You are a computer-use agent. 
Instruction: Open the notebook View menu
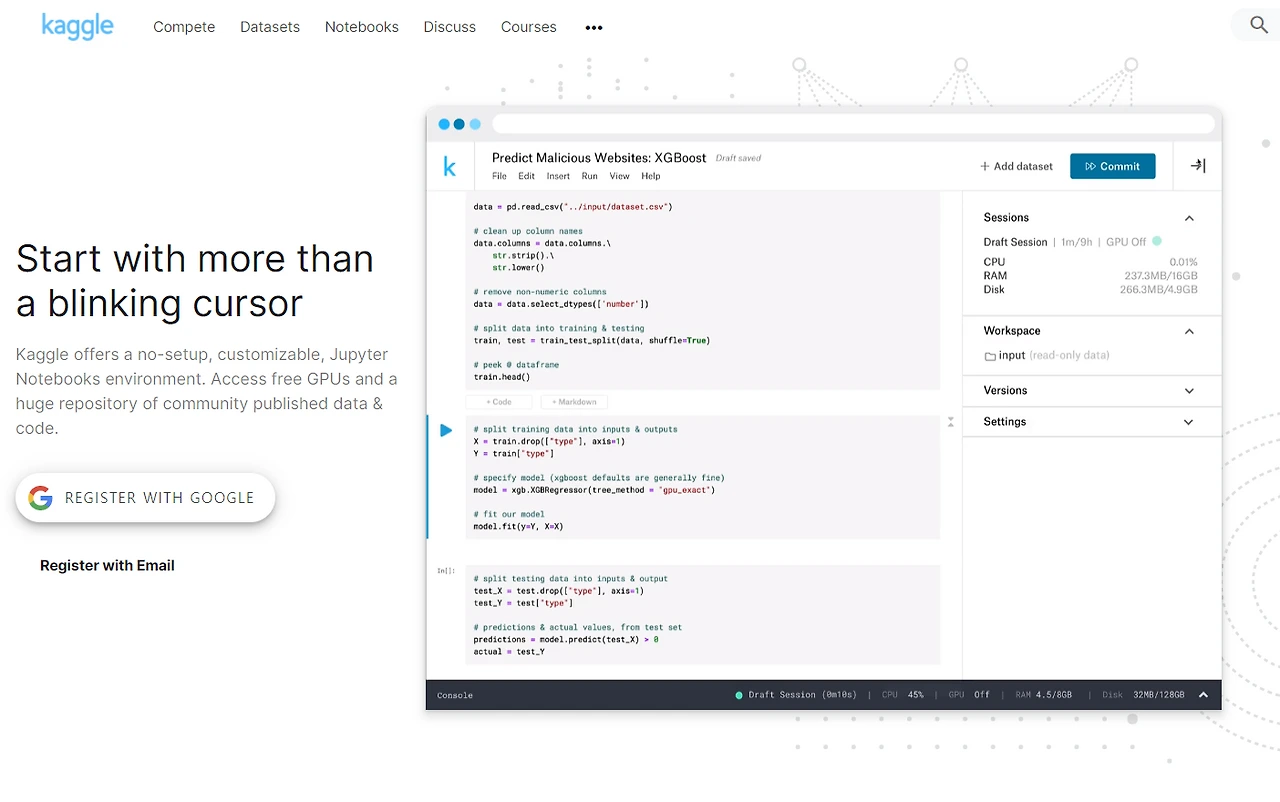point(620,176)
